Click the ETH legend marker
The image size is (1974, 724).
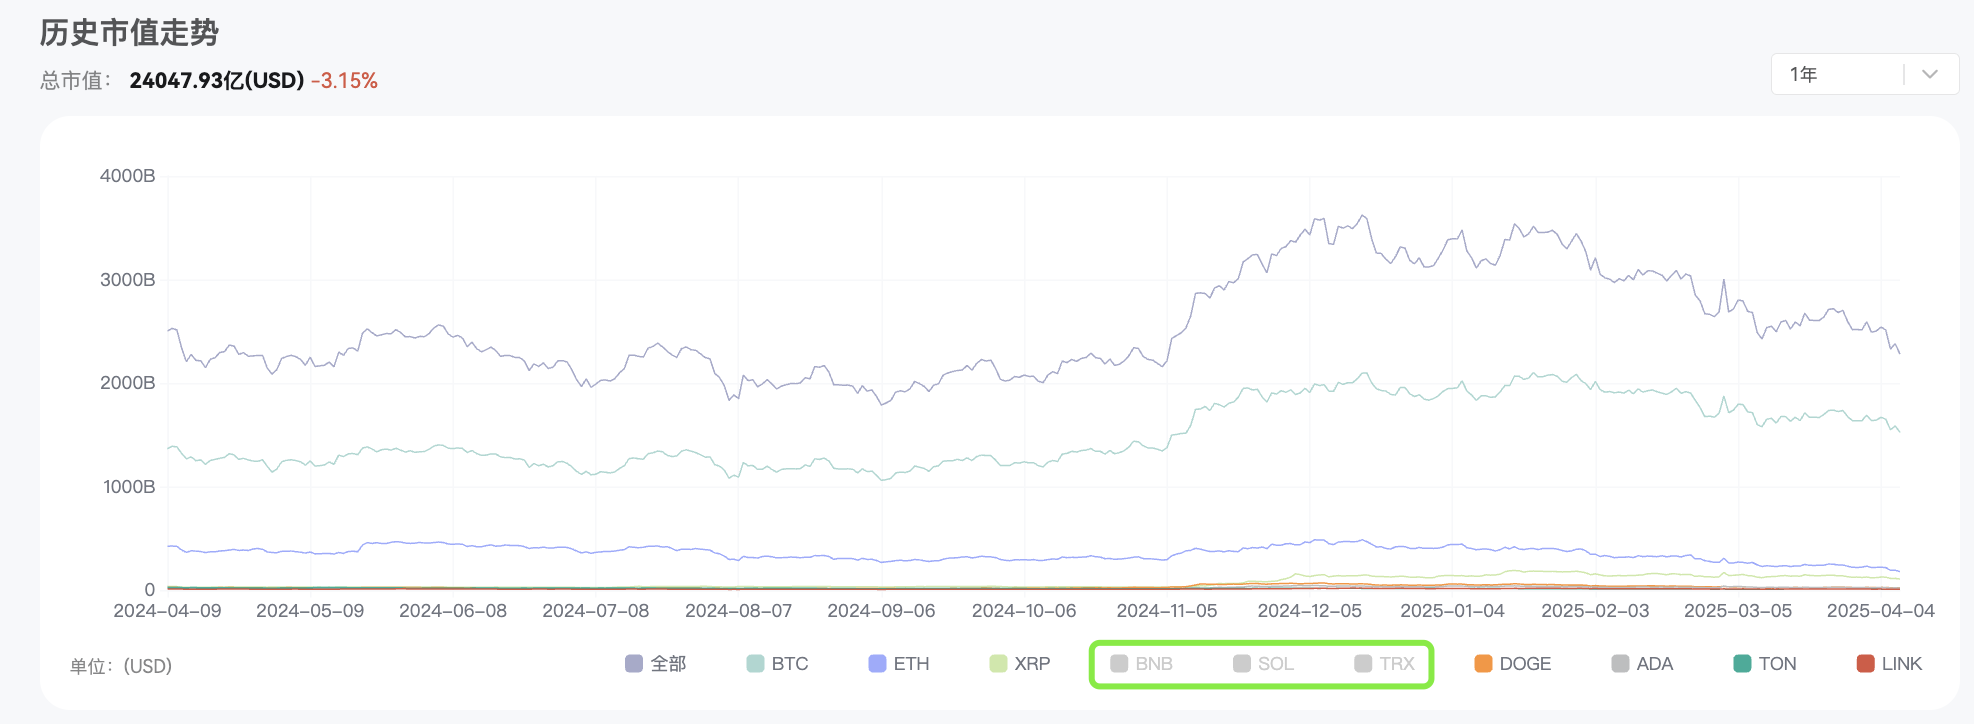[x=878, y=664]
